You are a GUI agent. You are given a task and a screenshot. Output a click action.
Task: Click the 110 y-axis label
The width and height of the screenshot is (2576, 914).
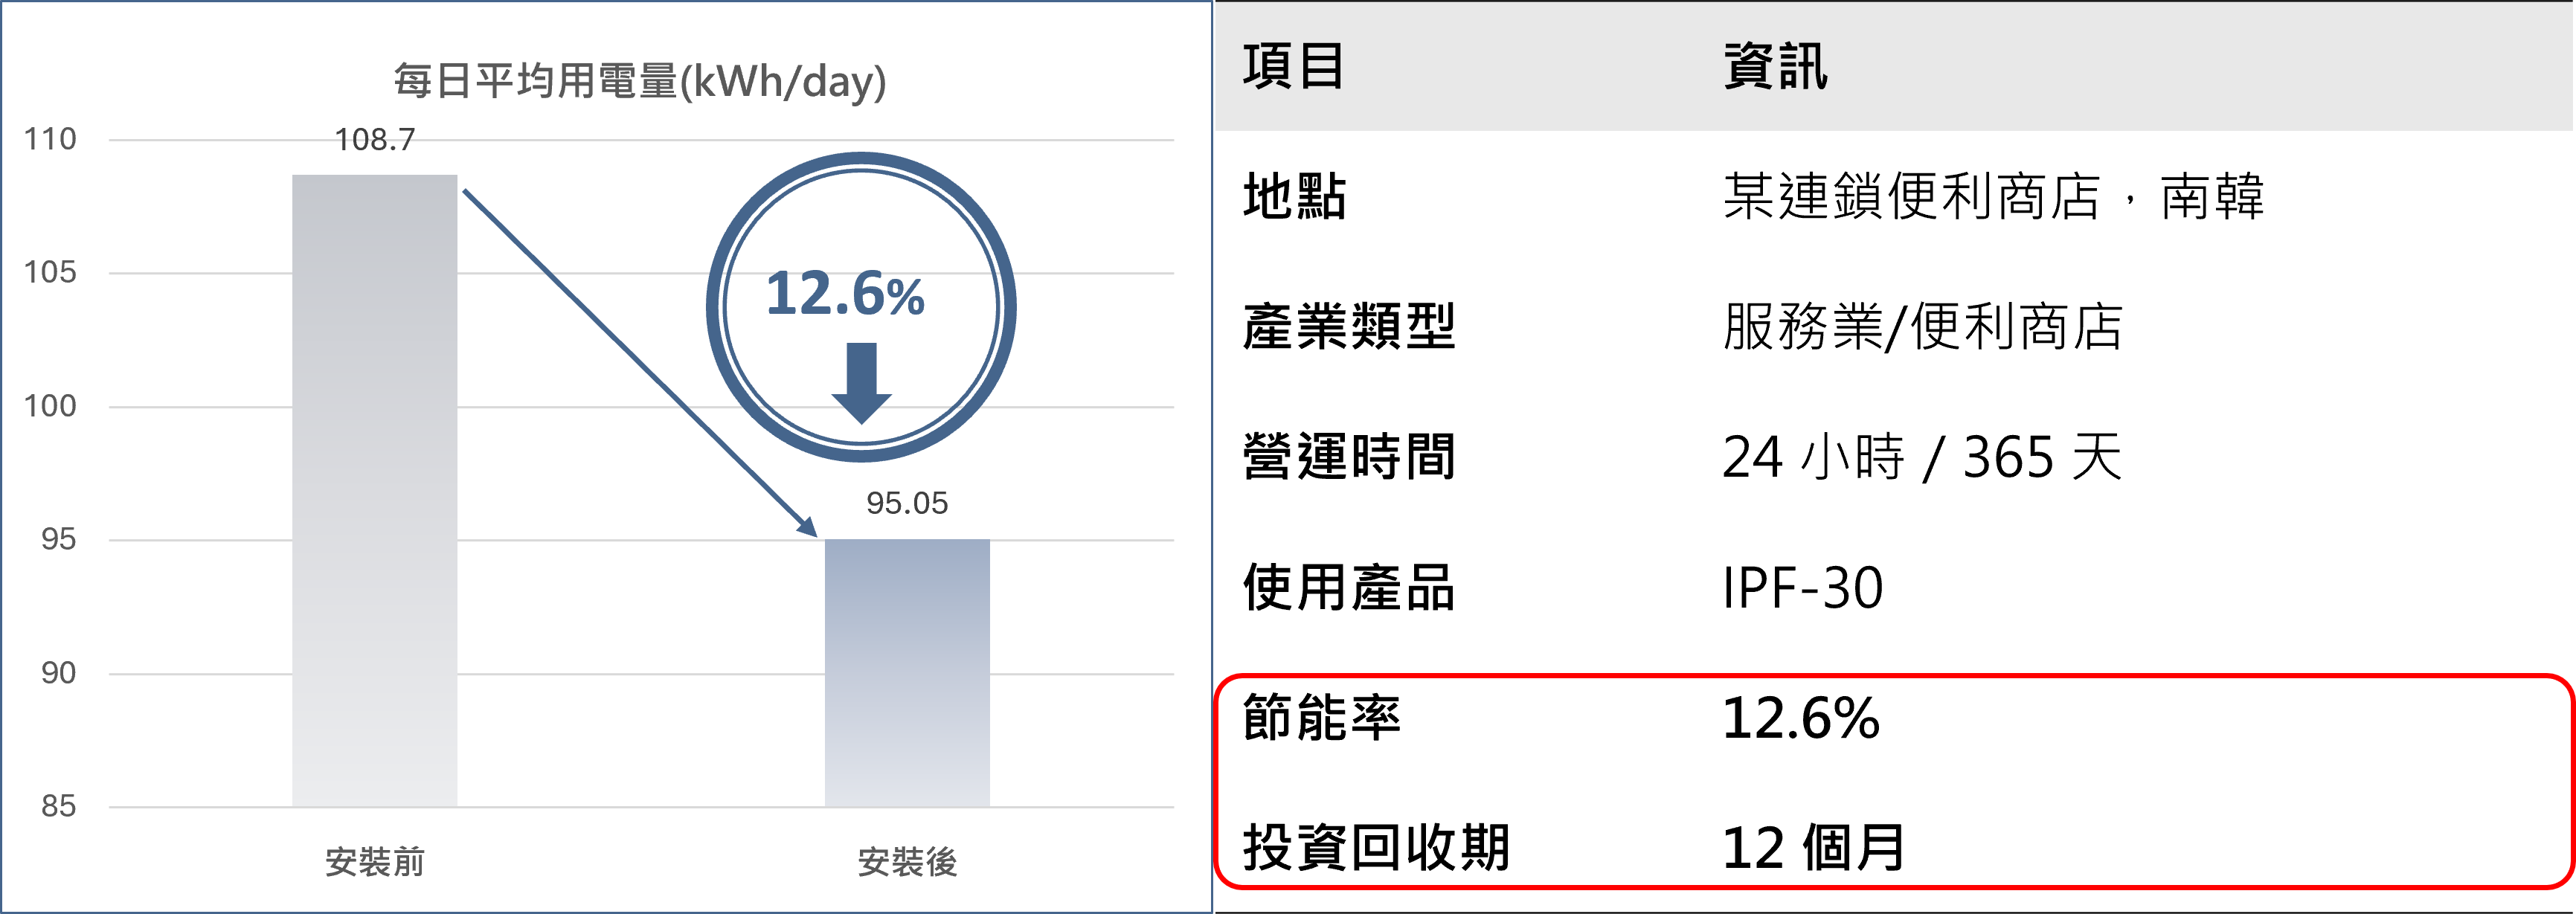point(50,139)
